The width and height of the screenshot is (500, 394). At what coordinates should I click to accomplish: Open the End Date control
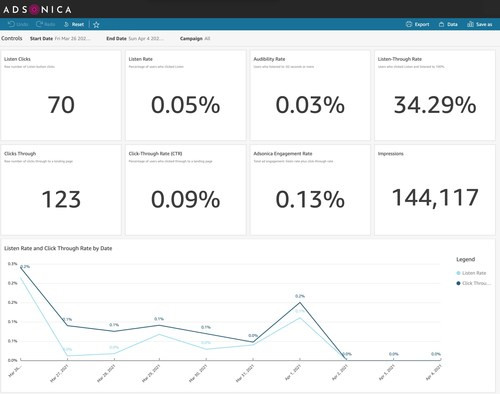tap(135, 38)
